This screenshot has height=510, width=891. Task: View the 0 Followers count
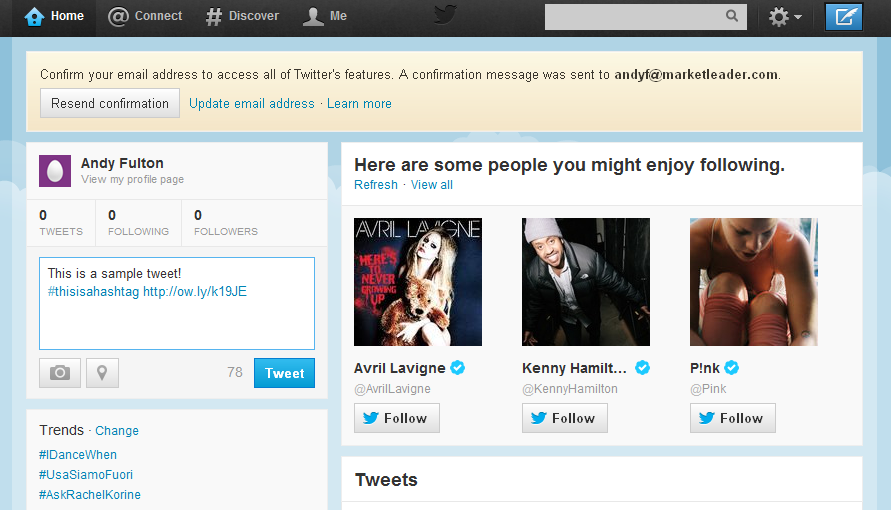pyautogui.click(x=226, y=223)
